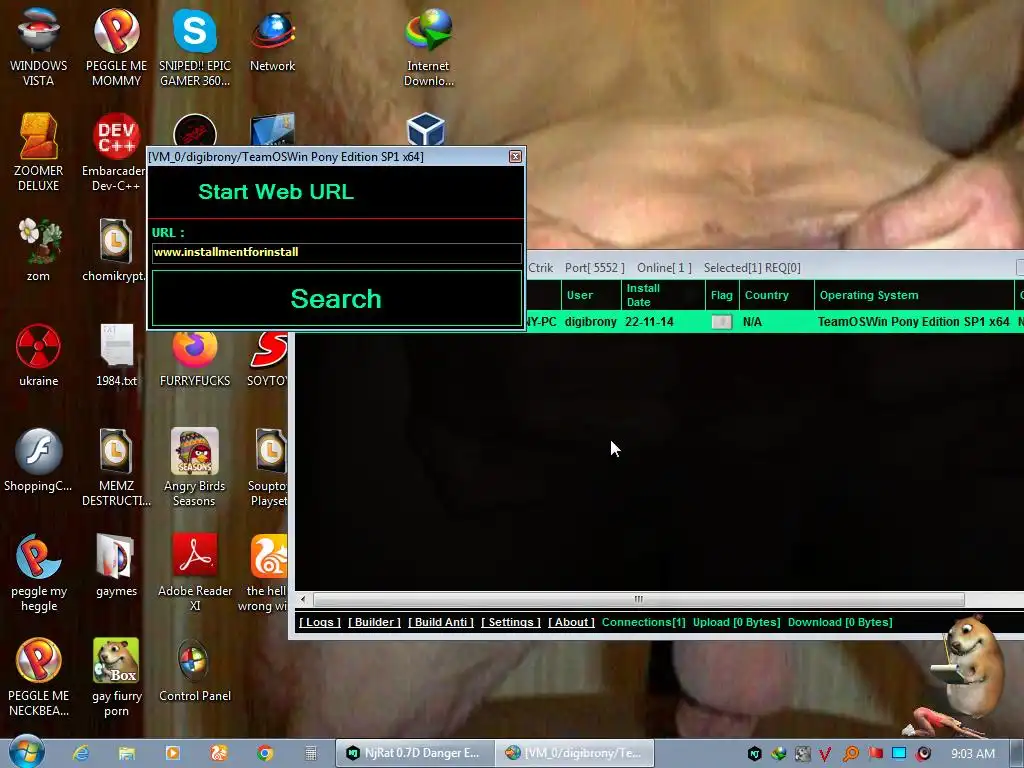Open the Windows Start button
The height and width of the screenshot is (768, 1024).
click(x=26, y=752)
